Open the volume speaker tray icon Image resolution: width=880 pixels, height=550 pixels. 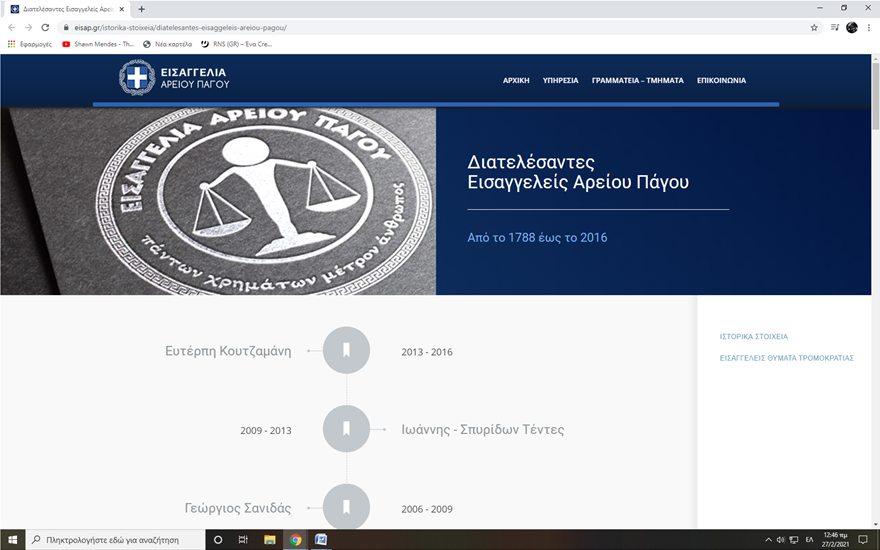(x=781, y=540)
